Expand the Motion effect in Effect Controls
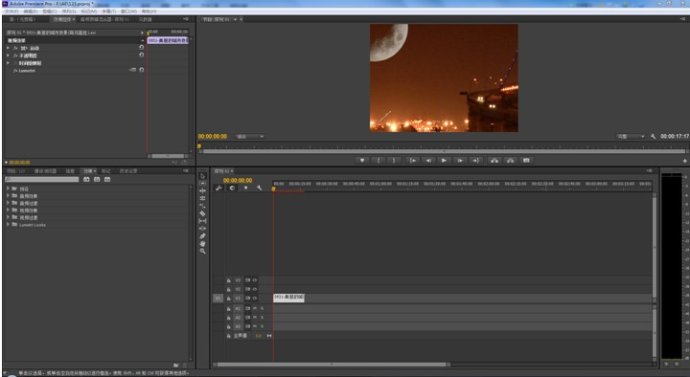 (8, 48)
